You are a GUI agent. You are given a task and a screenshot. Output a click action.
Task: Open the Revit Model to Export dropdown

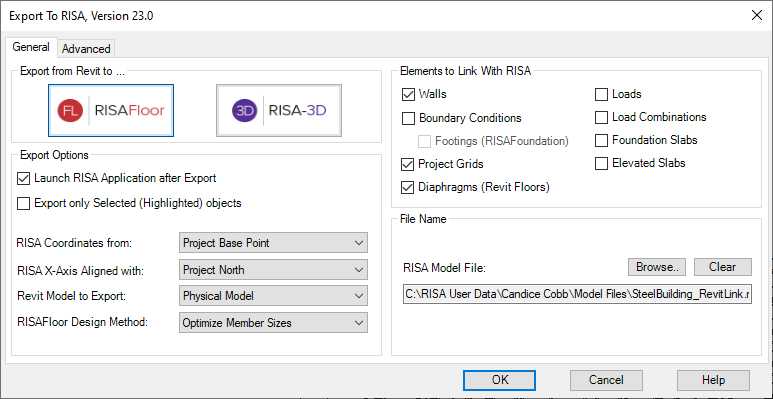[274, 296]
